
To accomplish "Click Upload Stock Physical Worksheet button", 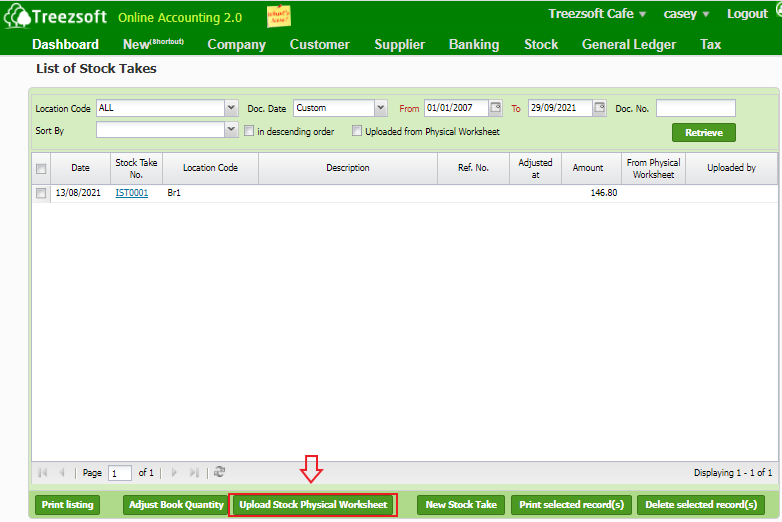I will coord(313,505).
